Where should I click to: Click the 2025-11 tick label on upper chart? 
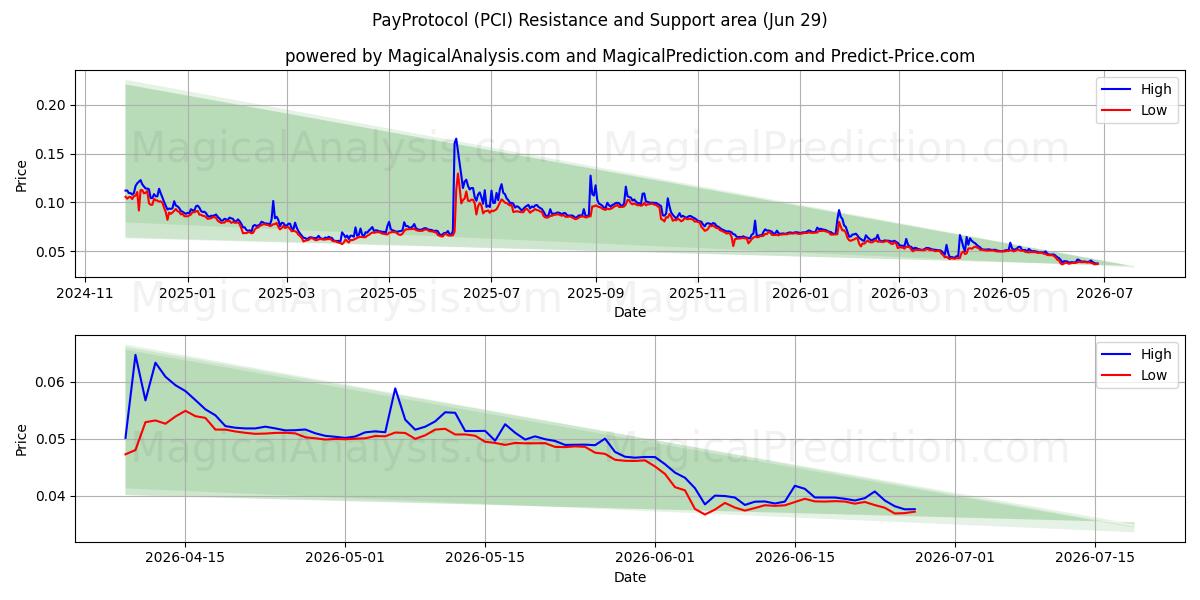click(x=698, y=293)
